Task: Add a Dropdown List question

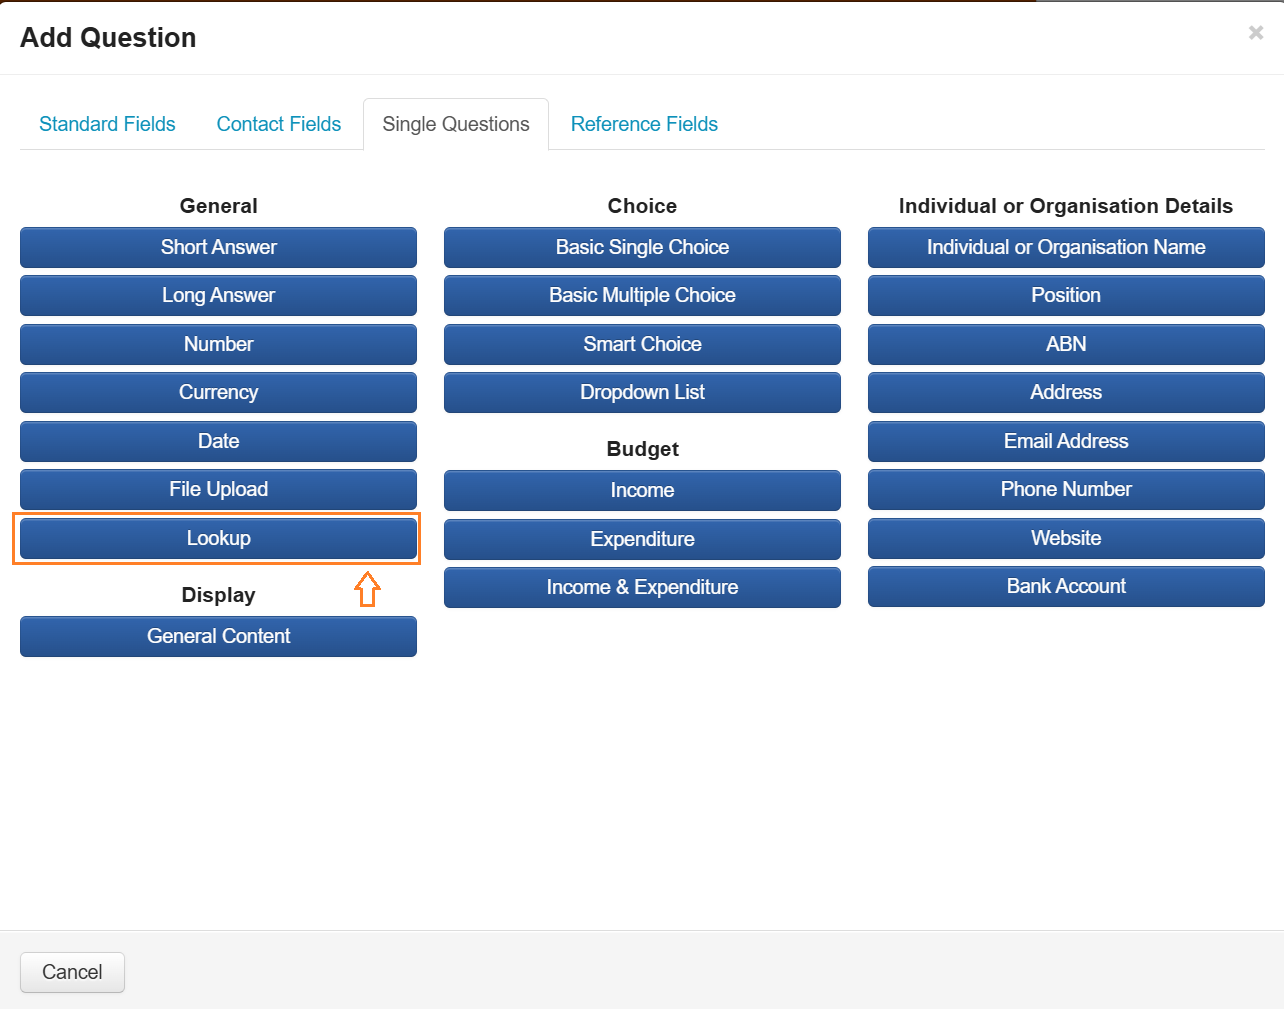Action: pos(642,392)
